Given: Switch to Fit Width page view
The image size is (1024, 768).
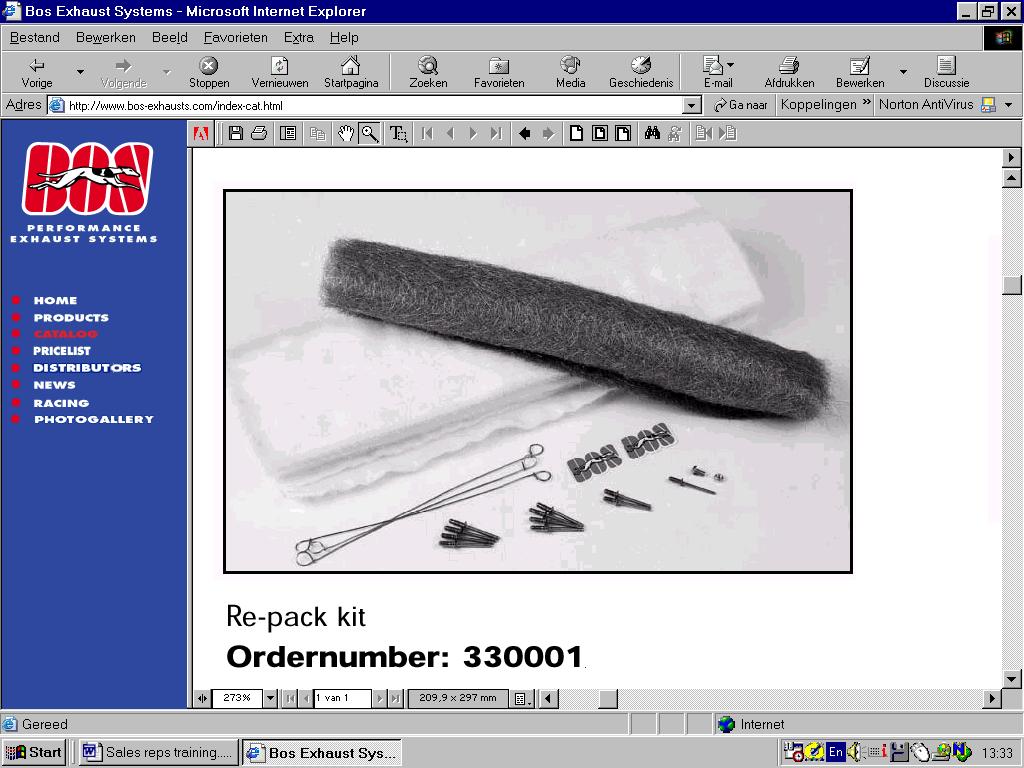Looking at the screenshot, I should pos(623,133).
